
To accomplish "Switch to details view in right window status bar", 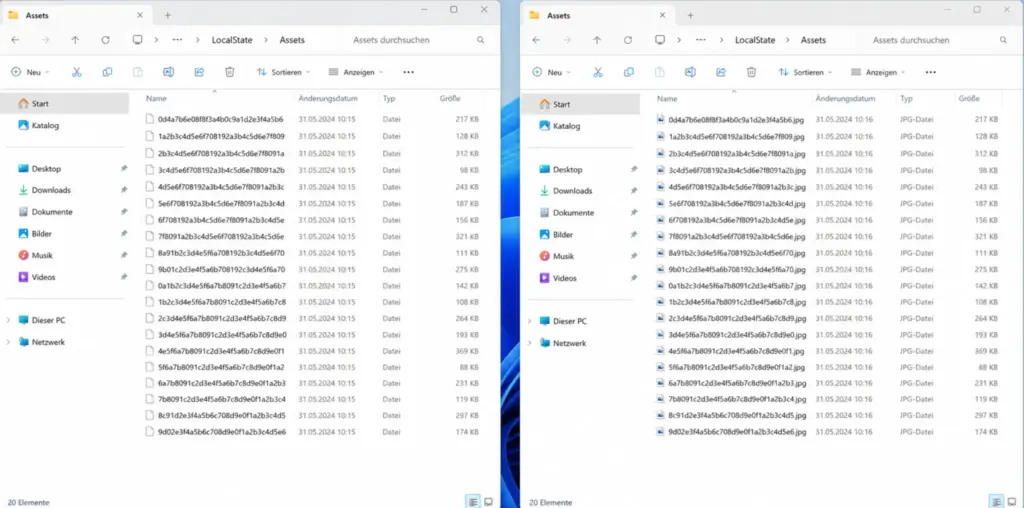I will coord(996,501).
